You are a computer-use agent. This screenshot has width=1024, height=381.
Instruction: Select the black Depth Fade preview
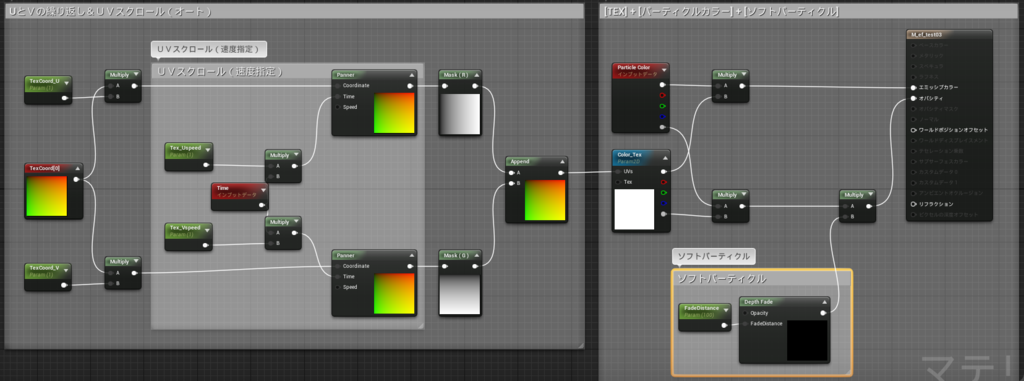[x=807, y=340]
